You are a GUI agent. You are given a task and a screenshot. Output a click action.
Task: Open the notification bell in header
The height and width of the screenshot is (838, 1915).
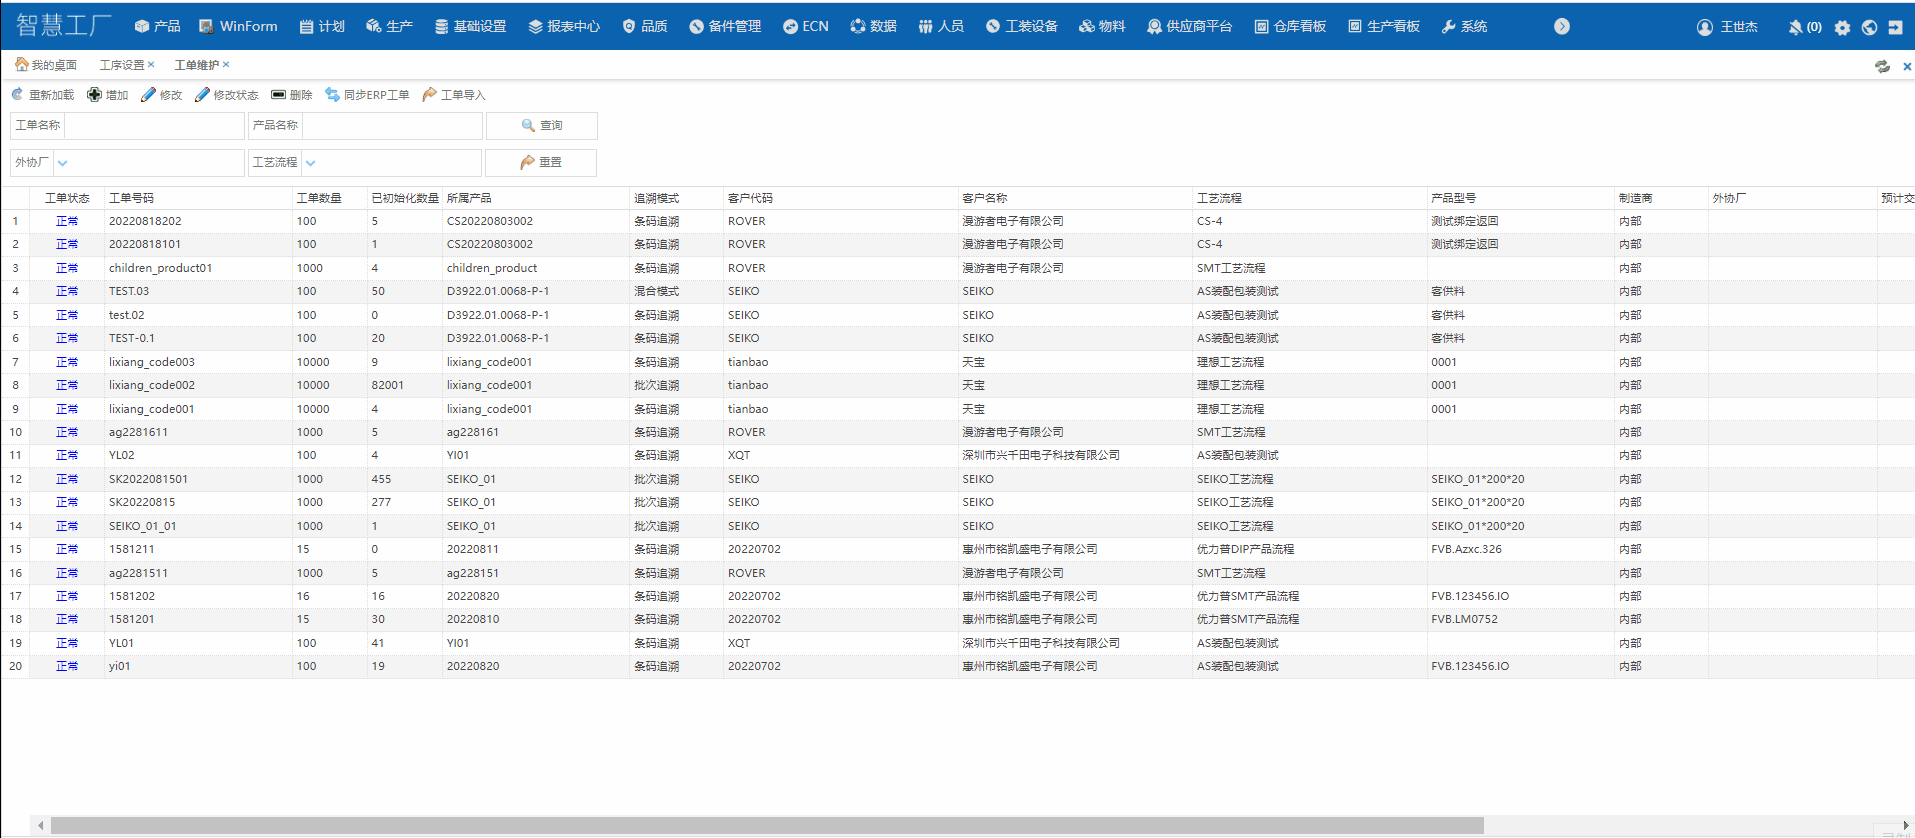coord(1795,27)
